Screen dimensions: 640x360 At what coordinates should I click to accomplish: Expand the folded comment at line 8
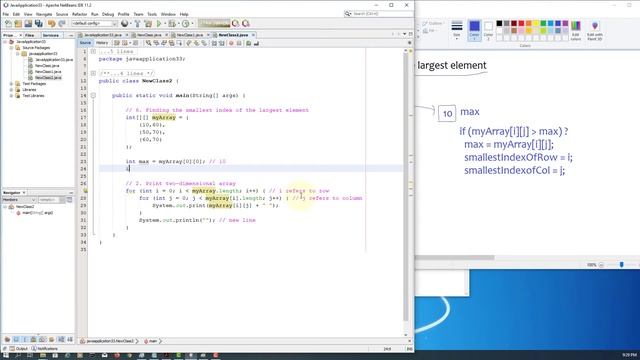coord(93,73)
